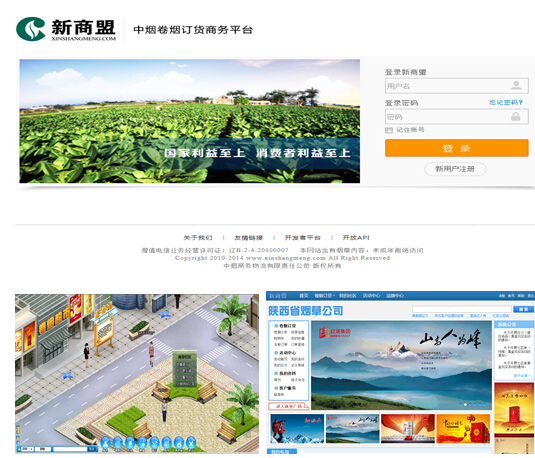The height and width of the screenshot is (458, 535).
Task: Click the 山高人为峰 mountain banner
Action: (x=401, y=365)
